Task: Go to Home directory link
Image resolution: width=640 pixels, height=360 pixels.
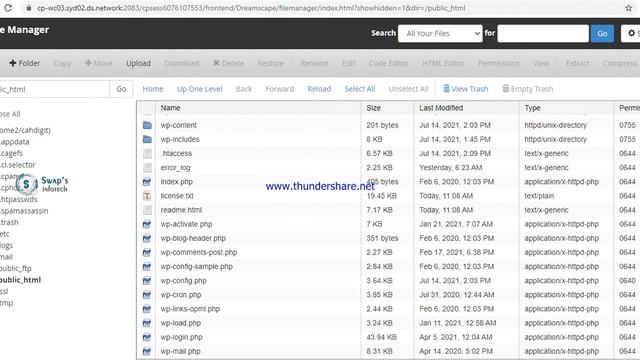Action: 153,89
